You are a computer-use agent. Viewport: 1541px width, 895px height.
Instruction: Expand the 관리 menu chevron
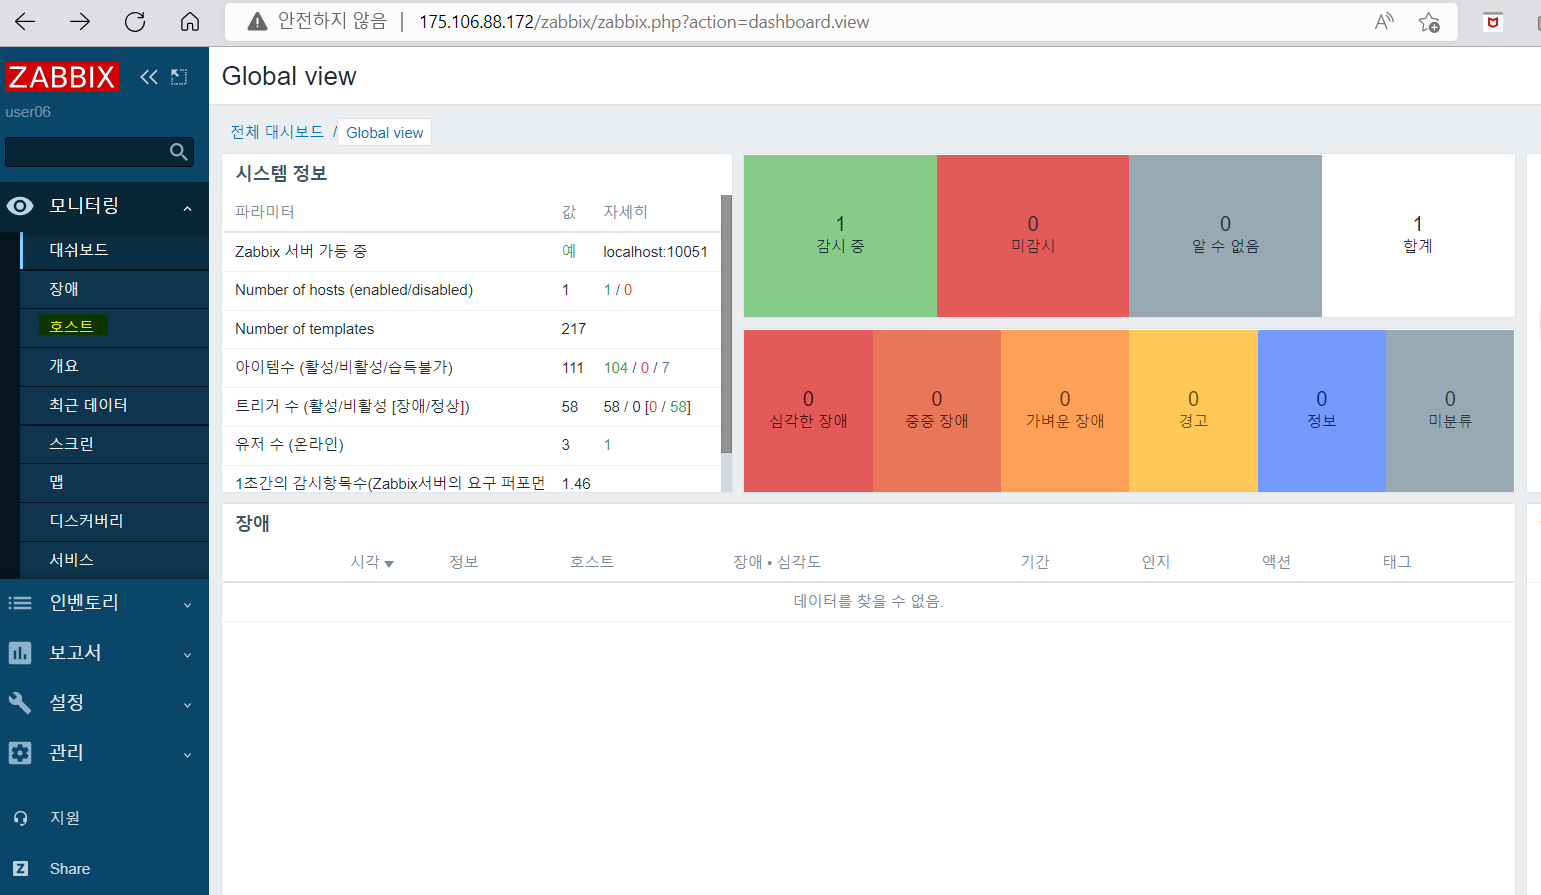tap(187, 755)
